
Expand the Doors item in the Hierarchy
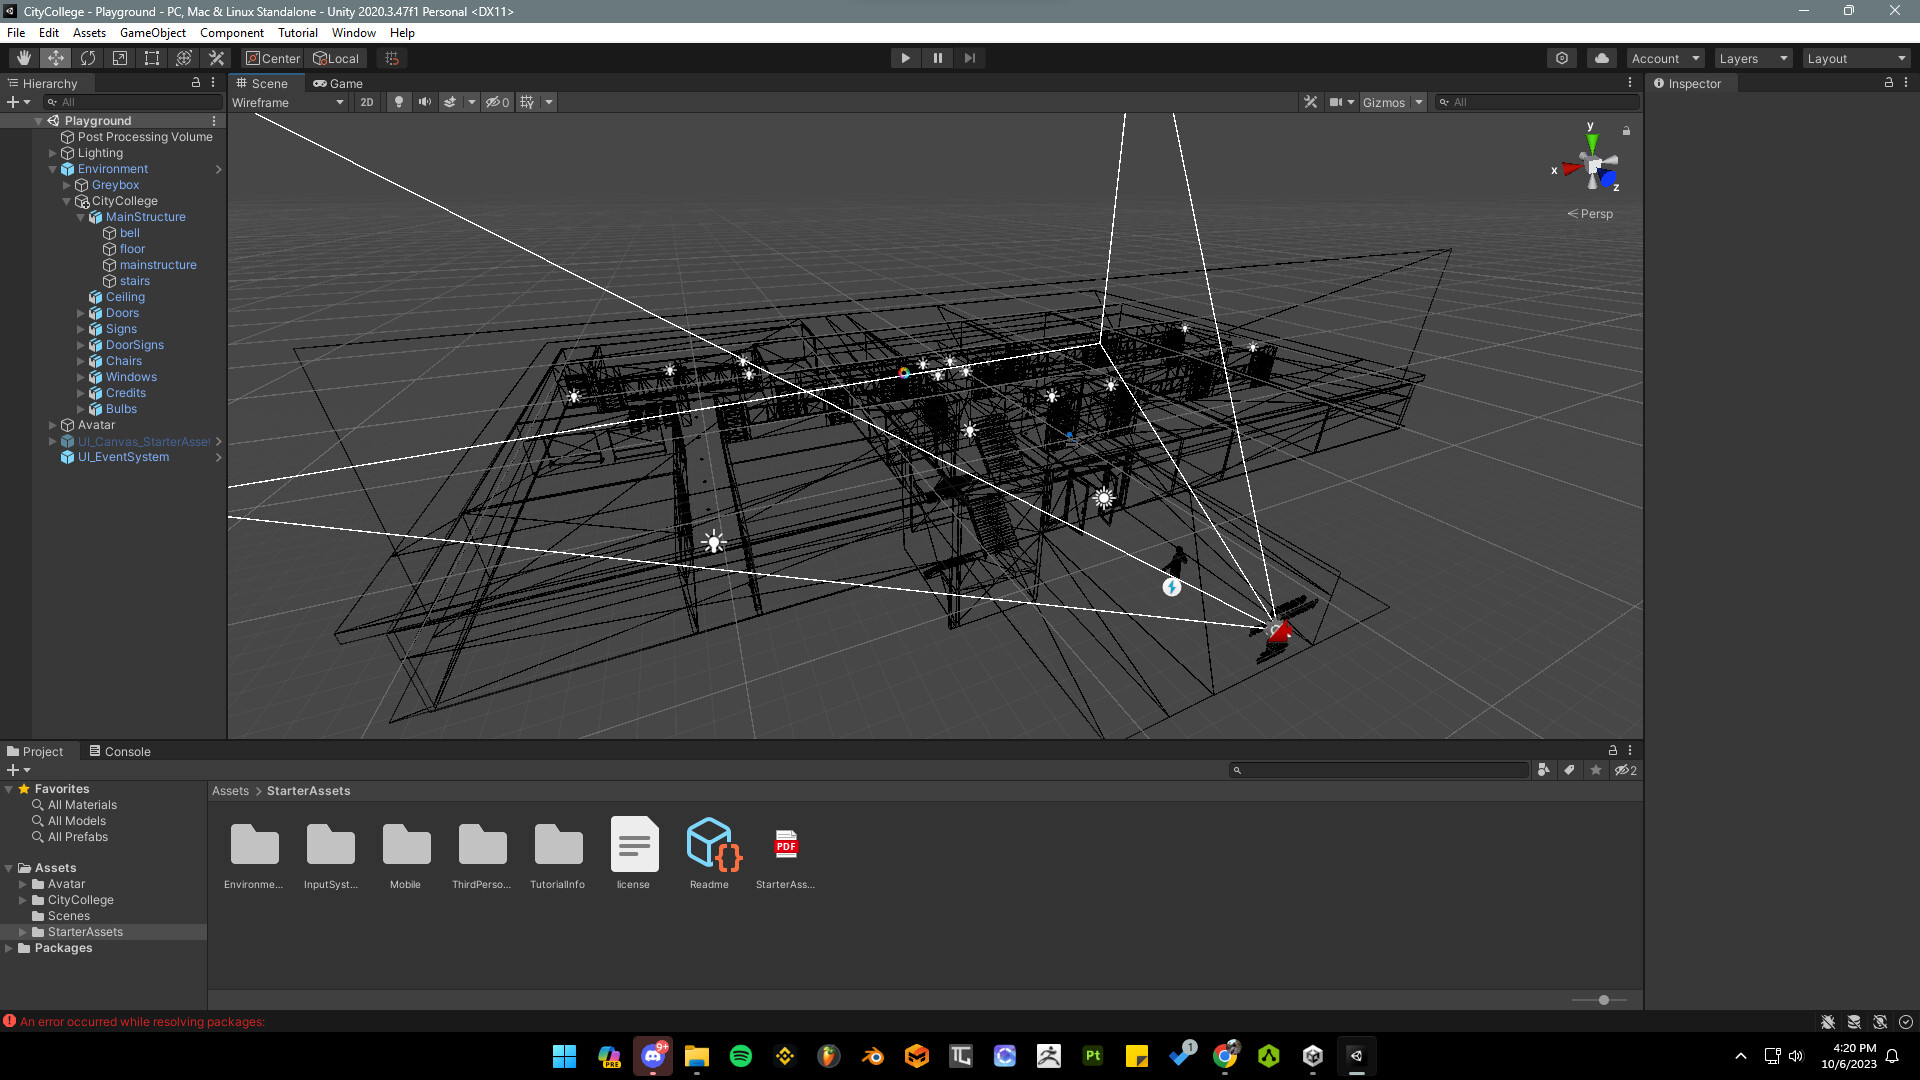(80, 312)
